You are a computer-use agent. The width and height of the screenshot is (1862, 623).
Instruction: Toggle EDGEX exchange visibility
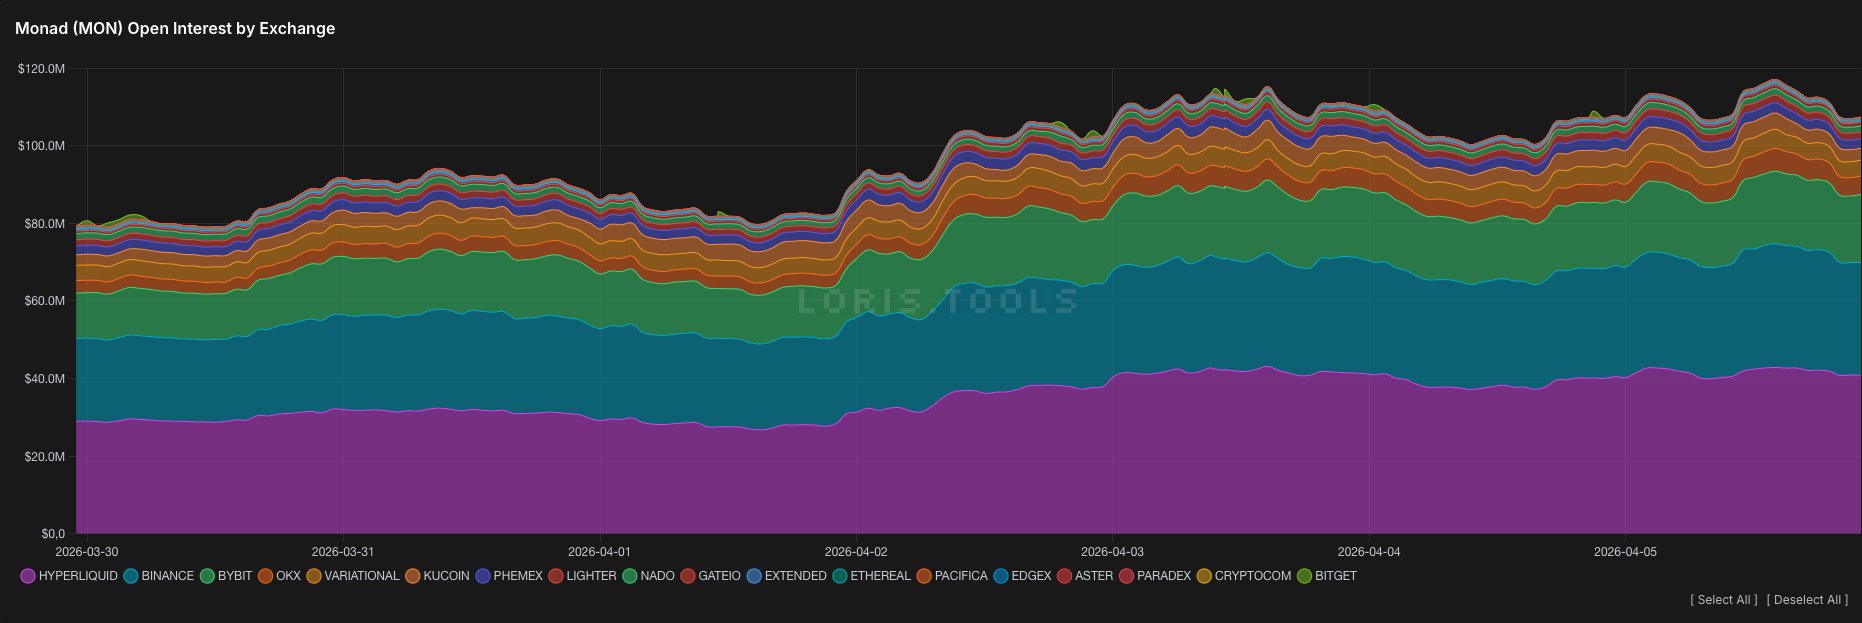pos(1001,576)
